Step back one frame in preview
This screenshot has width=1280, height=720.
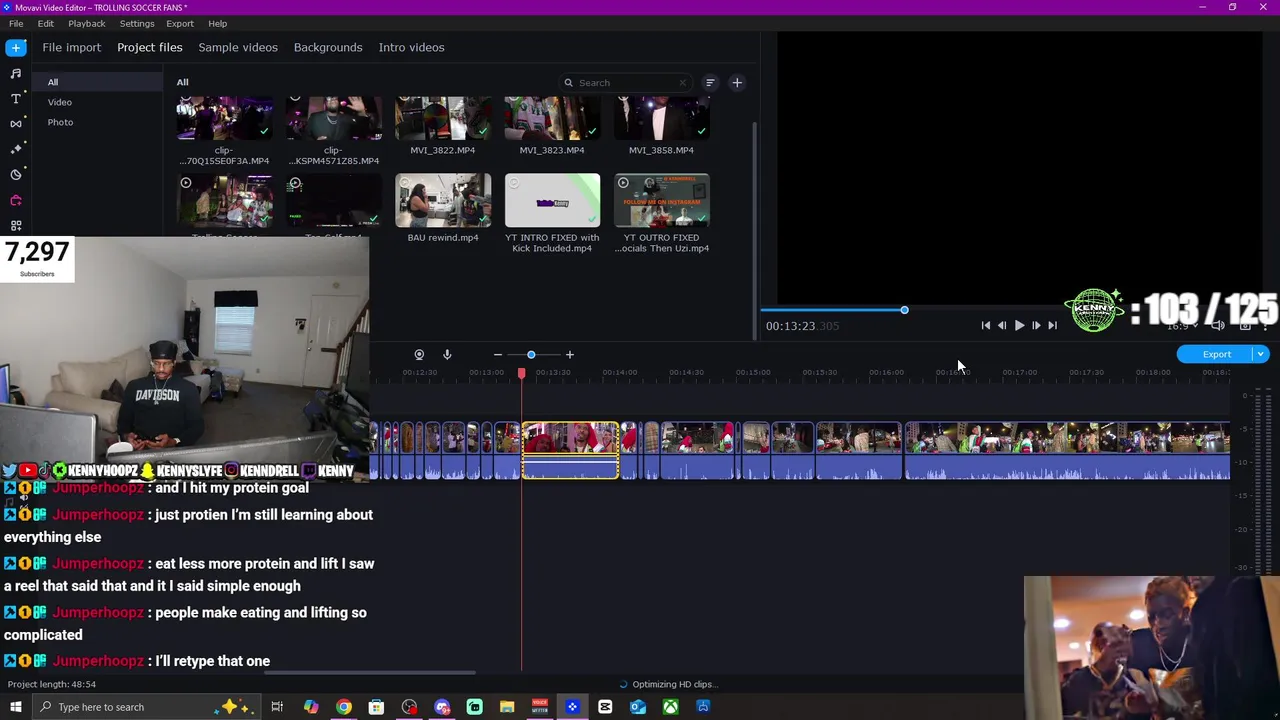1002,325
